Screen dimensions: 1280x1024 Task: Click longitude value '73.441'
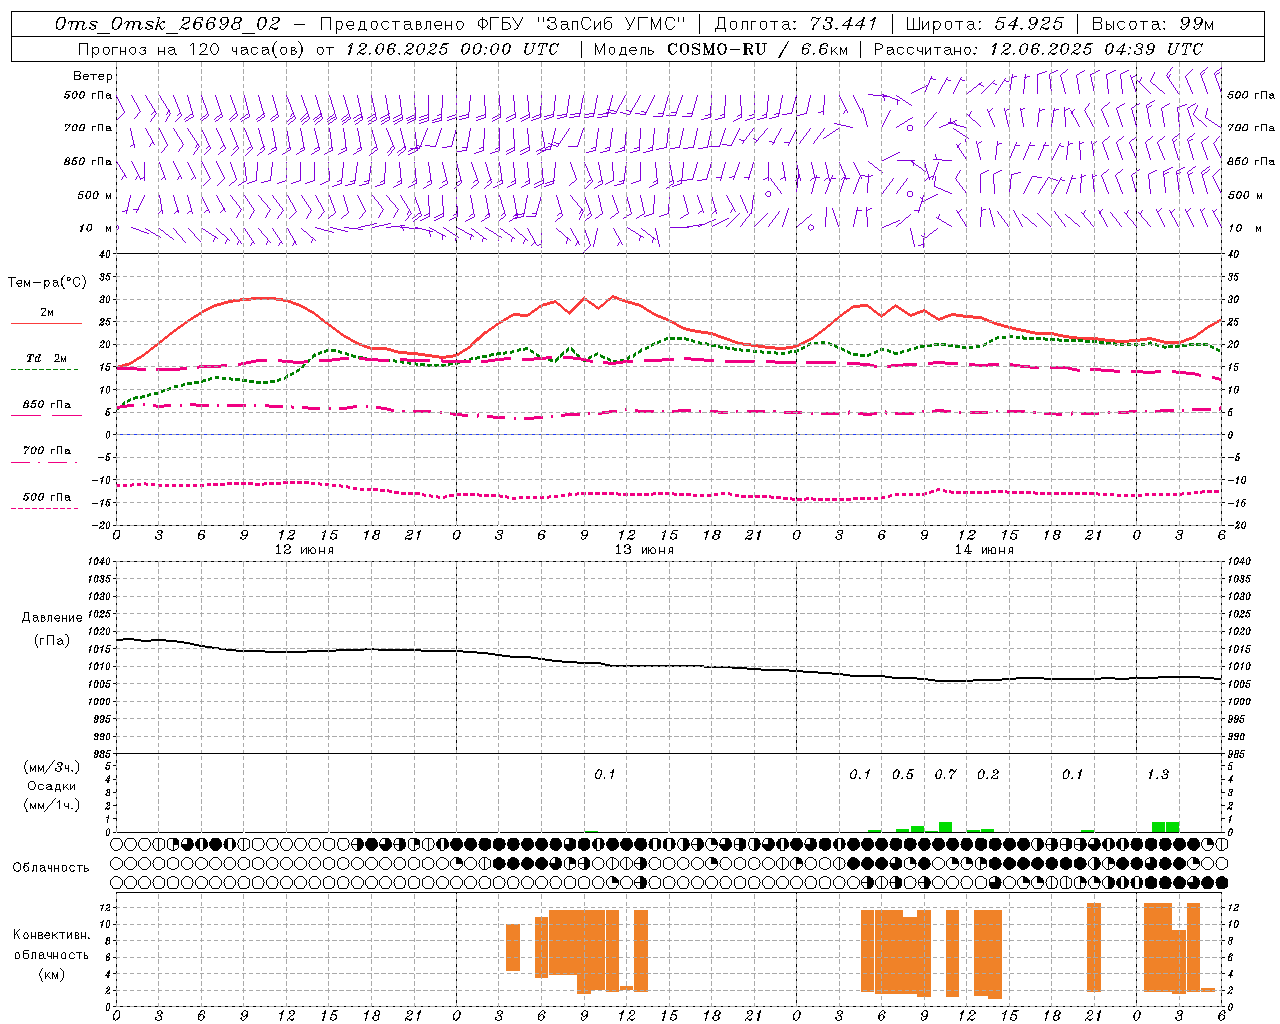click(x=842, y=24)
